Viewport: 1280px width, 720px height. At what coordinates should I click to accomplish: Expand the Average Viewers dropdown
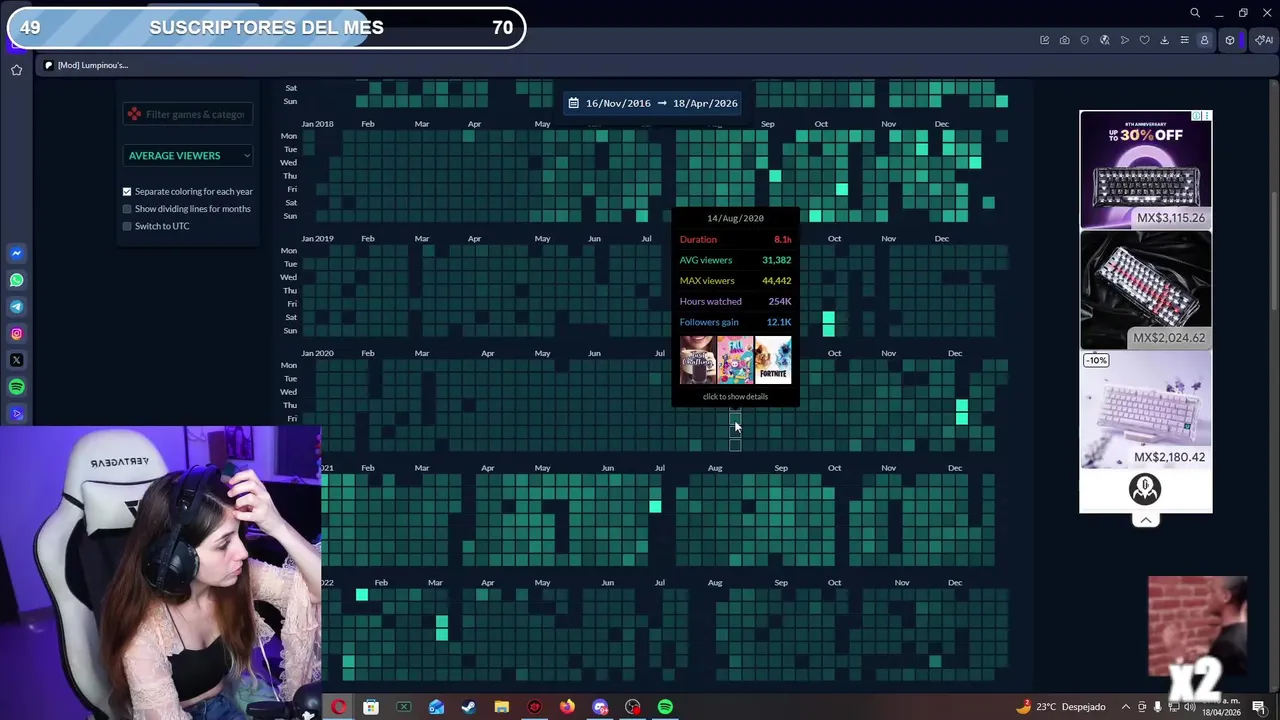point(188,155)
